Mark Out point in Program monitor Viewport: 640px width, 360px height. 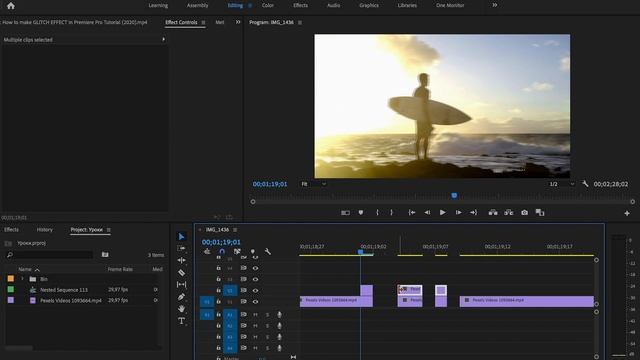(x=391, y=212)
